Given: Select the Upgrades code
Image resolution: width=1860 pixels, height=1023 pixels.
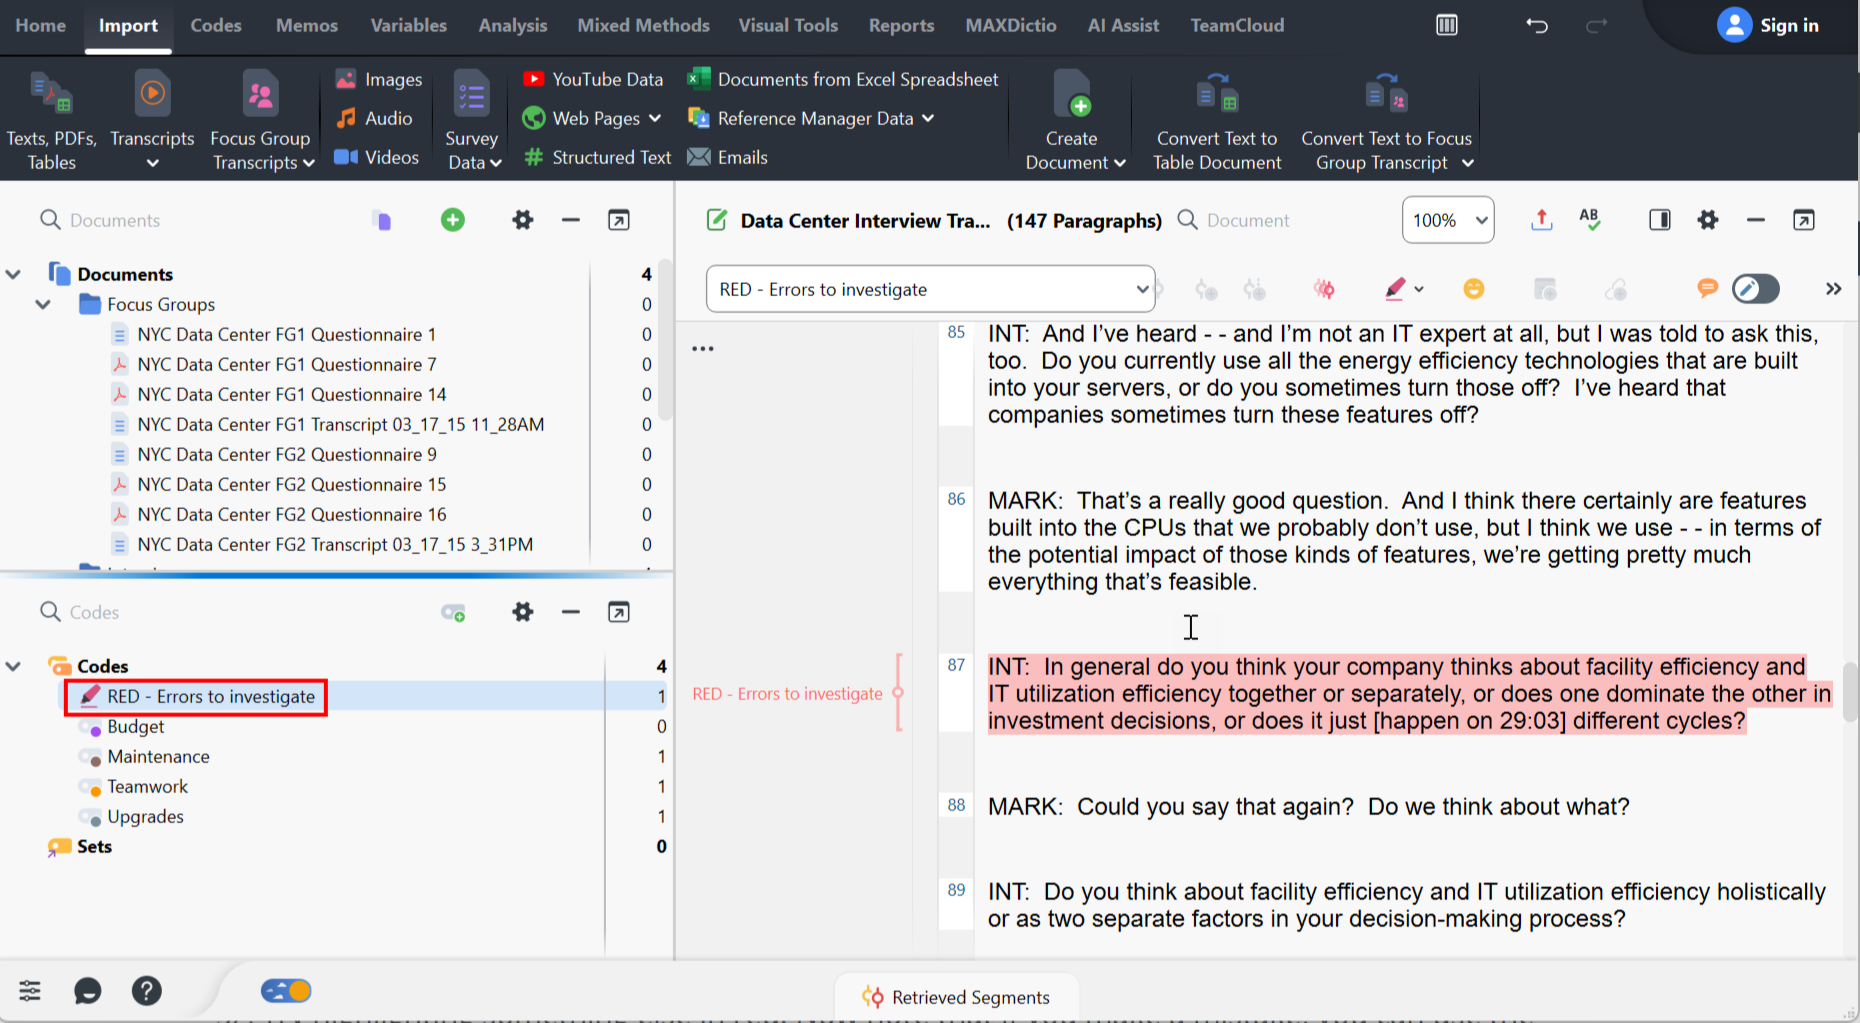Looking at the screenshot, I should 145,816.
